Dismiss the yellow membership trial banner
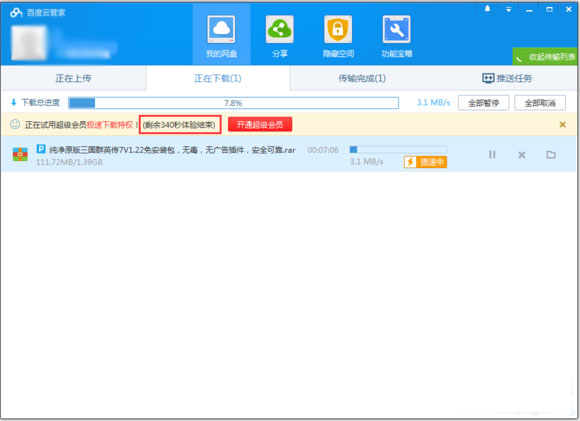 pyautogui.click(x=562, y=125)
